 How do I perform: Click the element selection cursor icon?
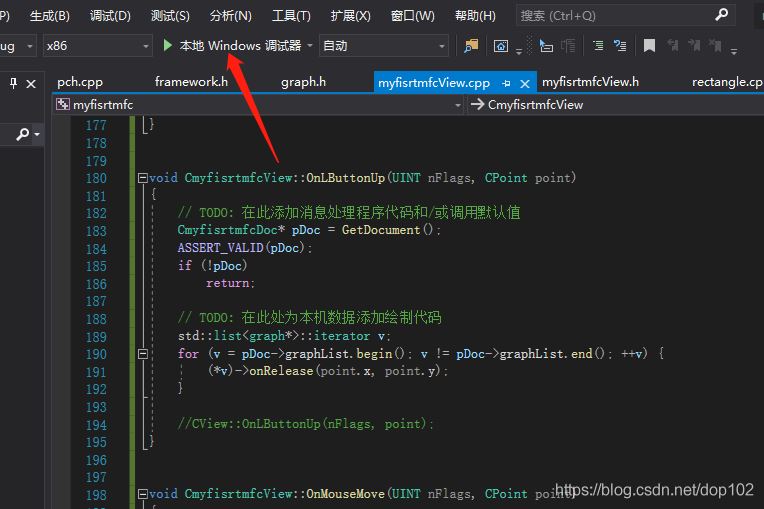coord(546,46)
